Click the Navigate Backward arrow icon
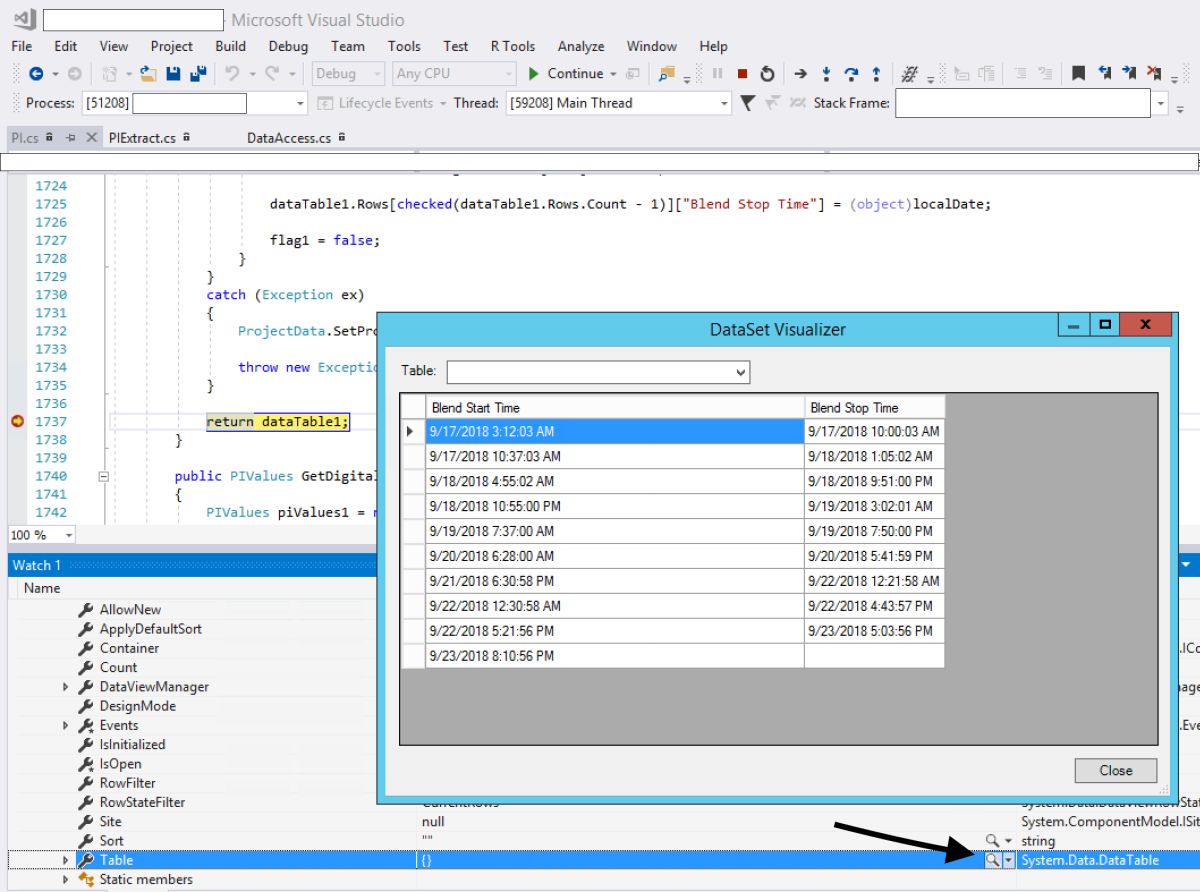This screenshot has height=892, width=1200. (36, 74)
